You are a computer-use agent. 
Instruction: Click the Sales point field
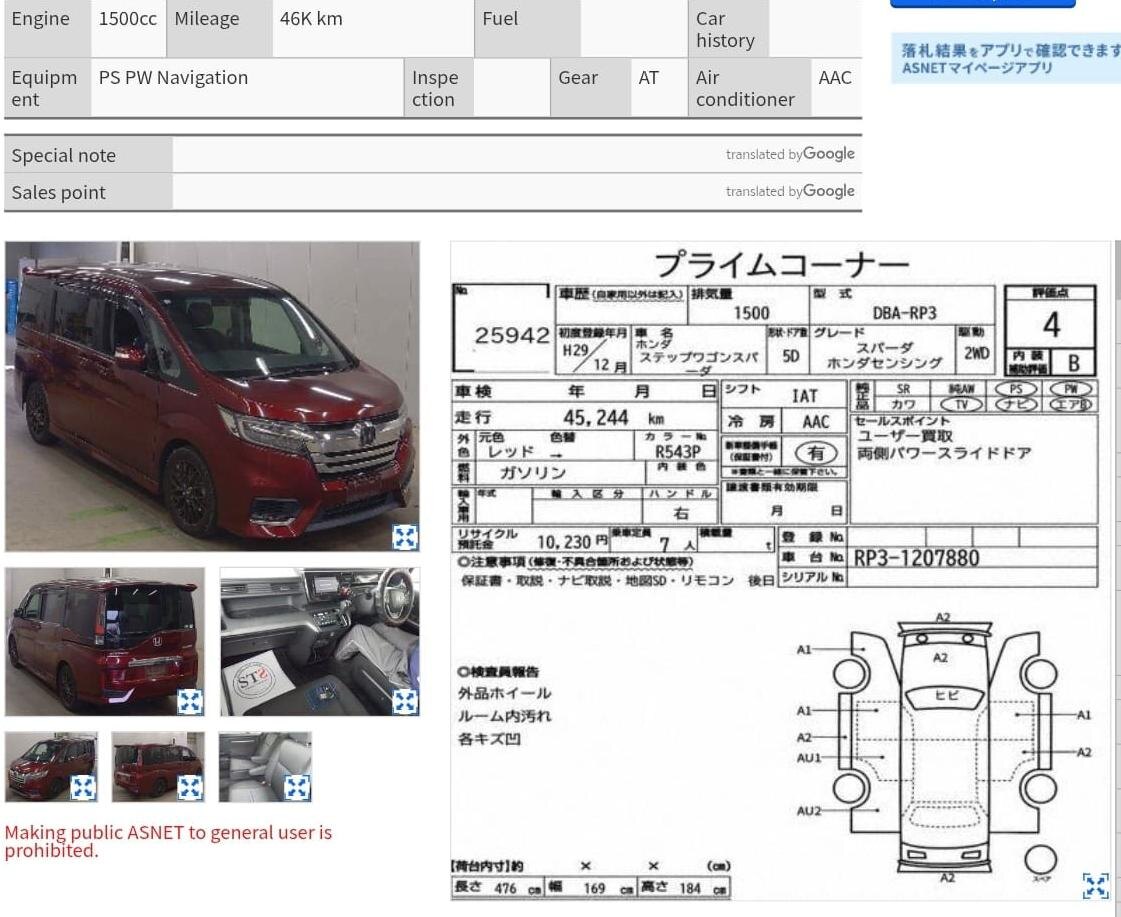click(x=517, y=192)
